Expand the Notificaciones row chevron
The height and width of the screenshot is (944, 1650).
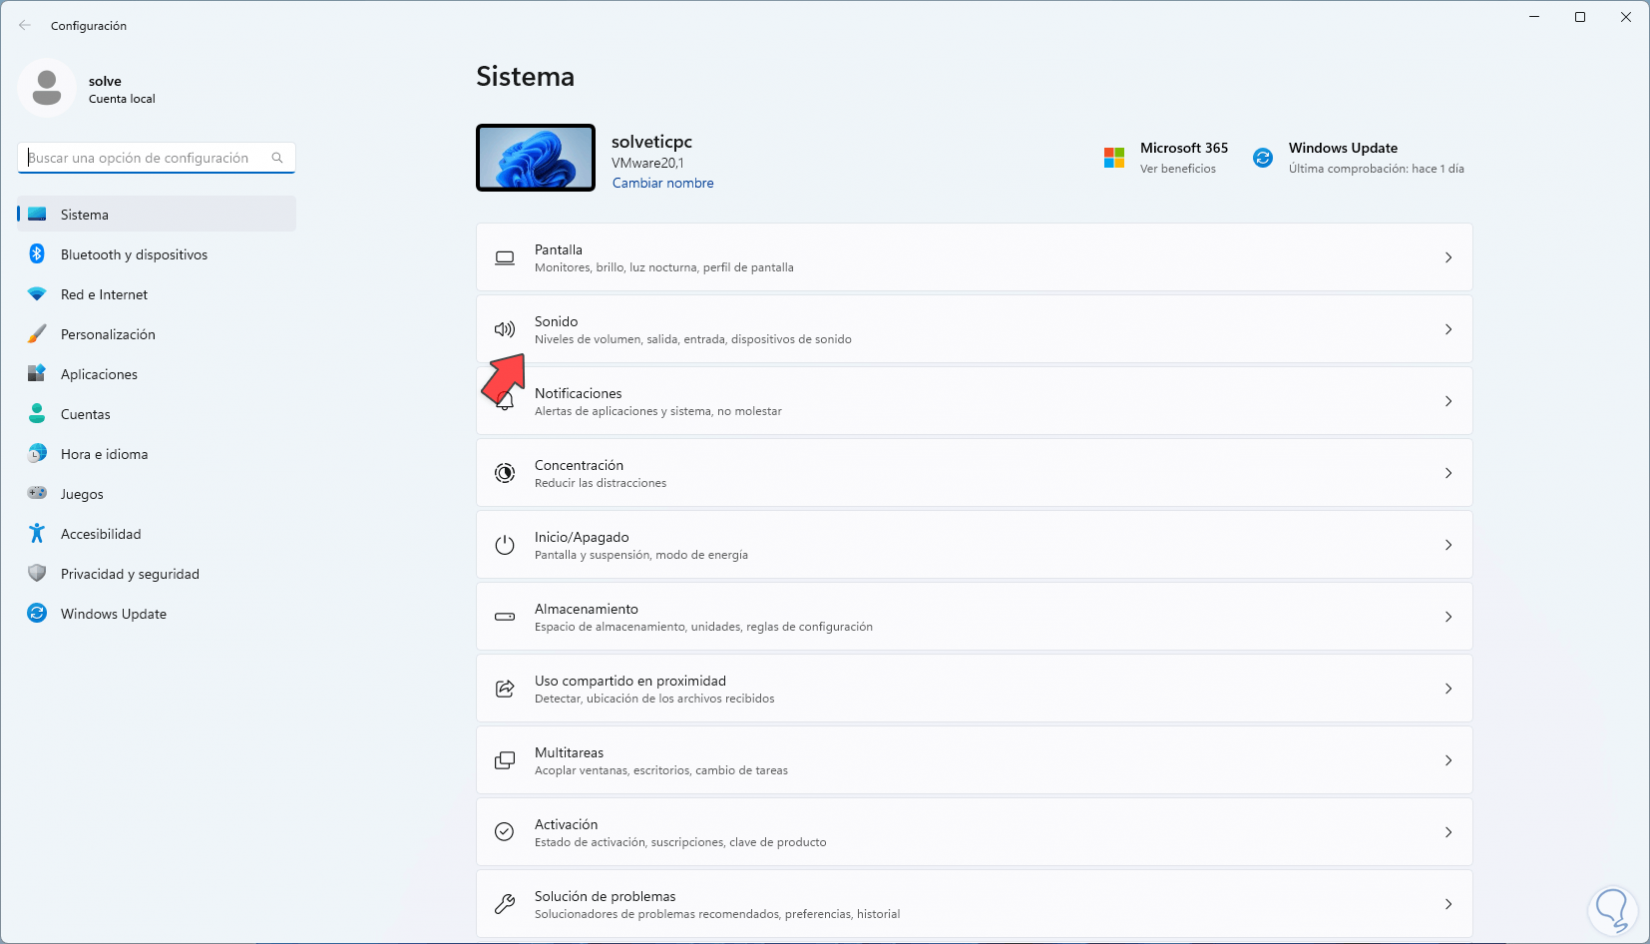click(1448, 401)
